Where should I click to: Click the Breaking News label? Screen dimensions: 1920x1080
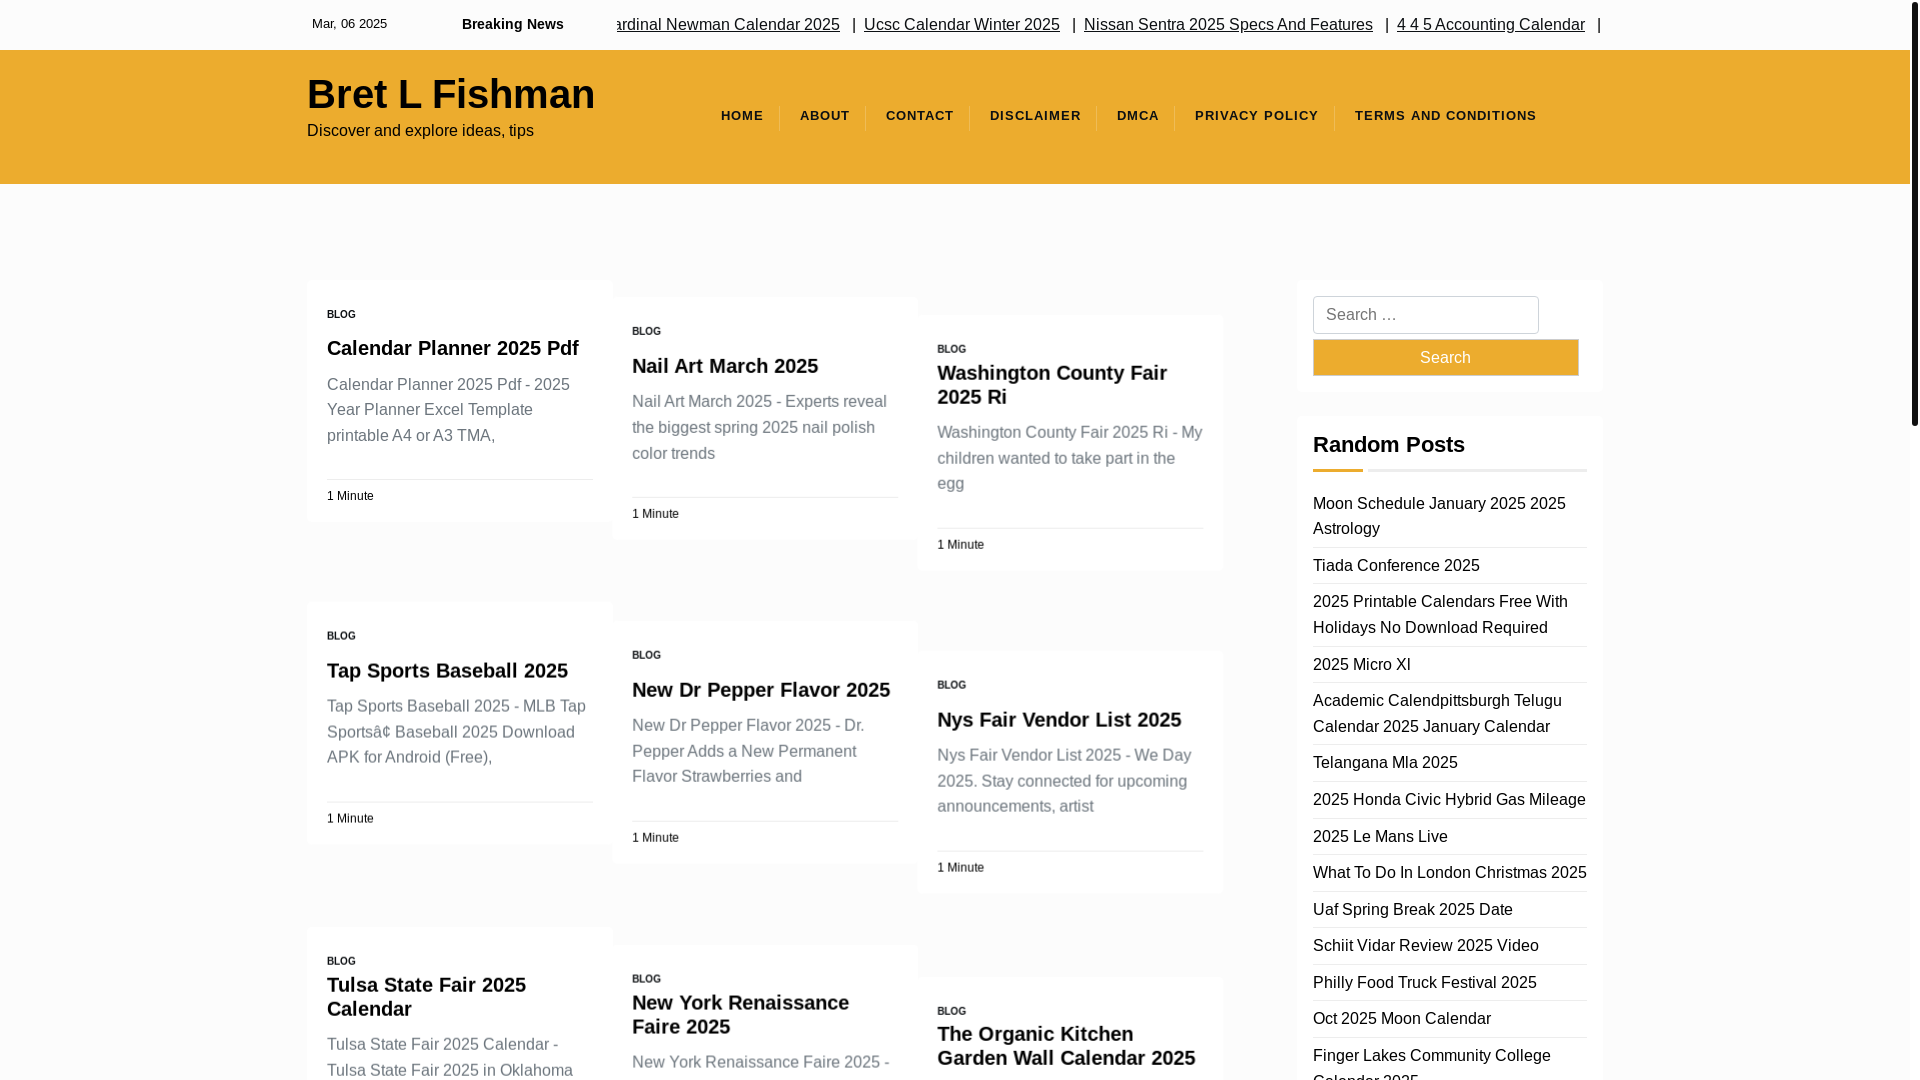click(x=512, y=25)
